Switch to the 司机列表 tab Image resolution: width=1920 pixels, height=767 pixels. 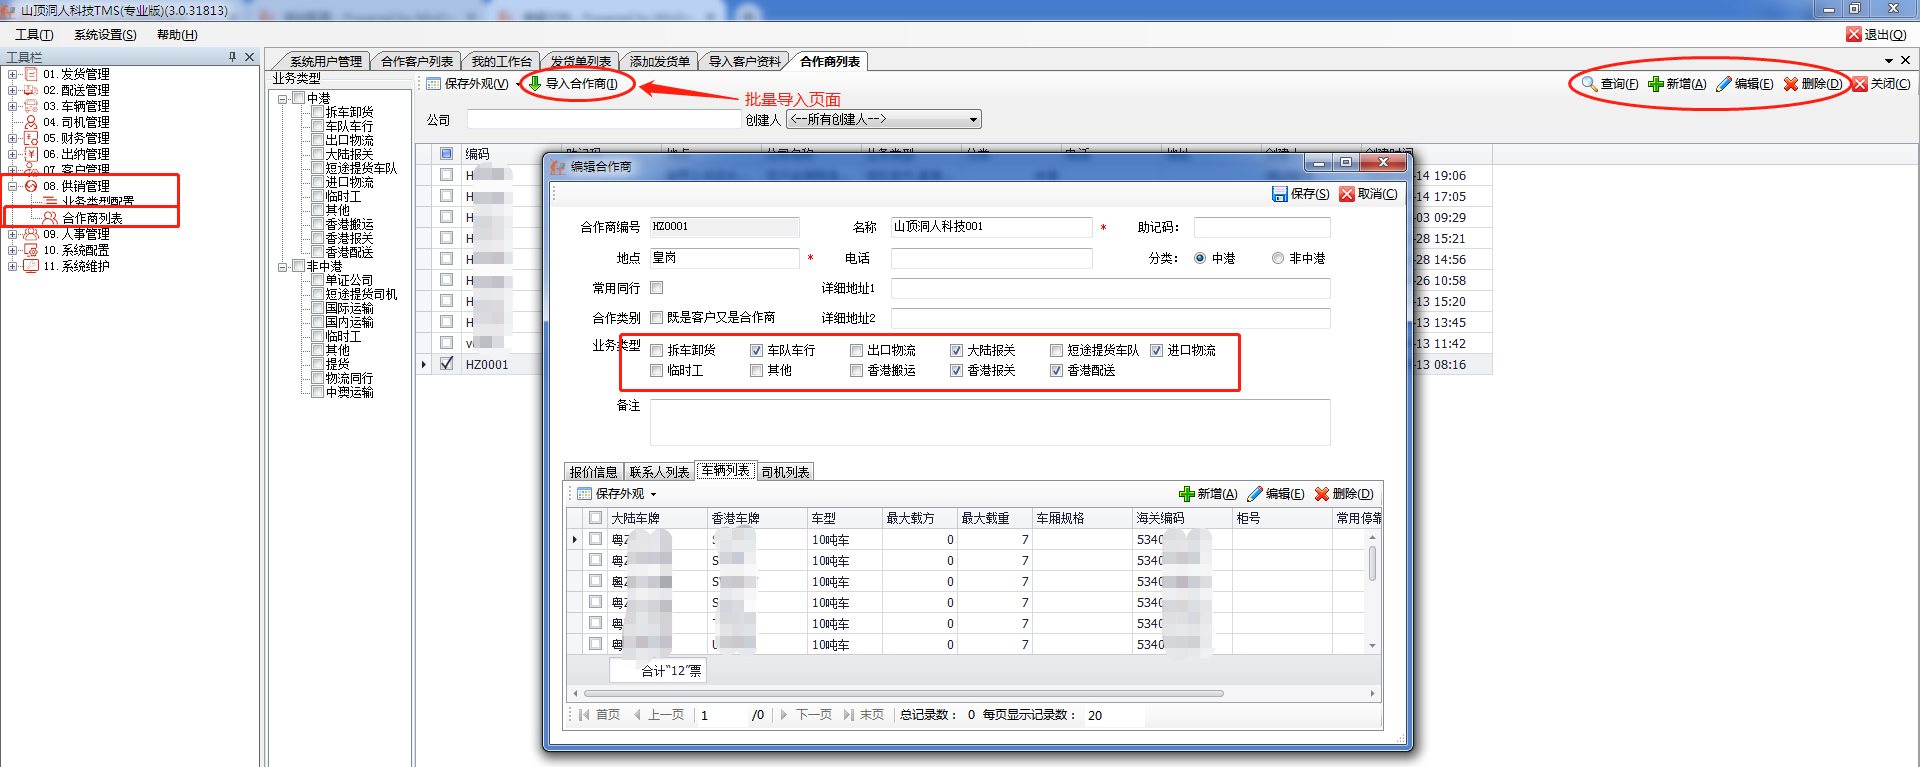point(785,472)
